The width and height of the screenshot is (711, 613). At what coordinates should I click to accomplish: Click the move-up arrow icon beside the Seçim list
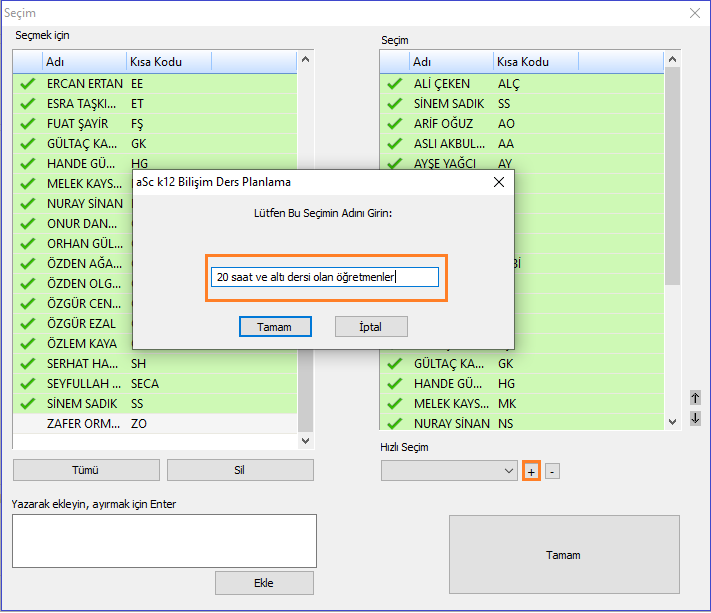(695, 398)
